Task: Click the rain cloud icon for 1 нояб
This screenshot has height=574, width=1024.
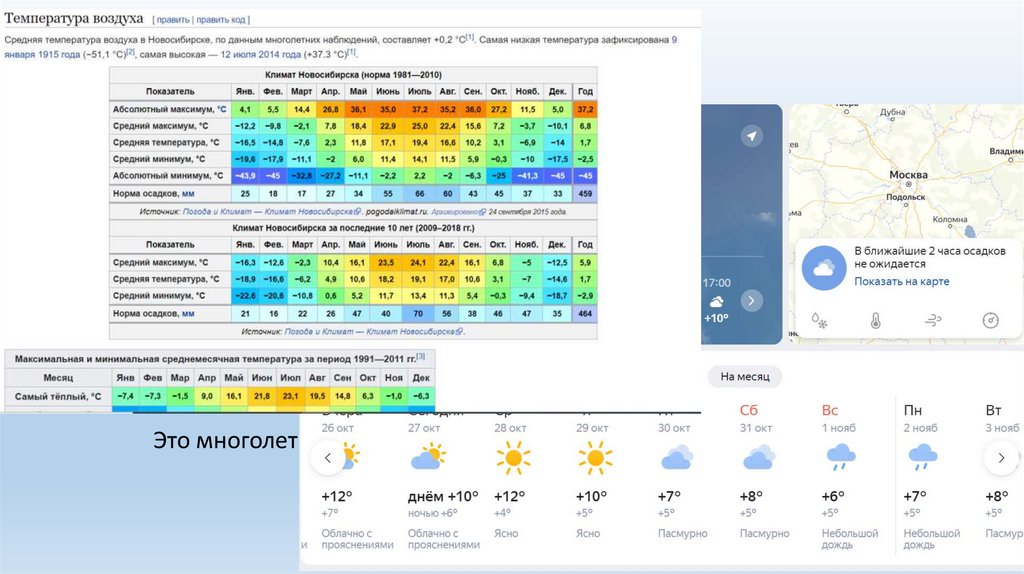Action: click(837, 458)
